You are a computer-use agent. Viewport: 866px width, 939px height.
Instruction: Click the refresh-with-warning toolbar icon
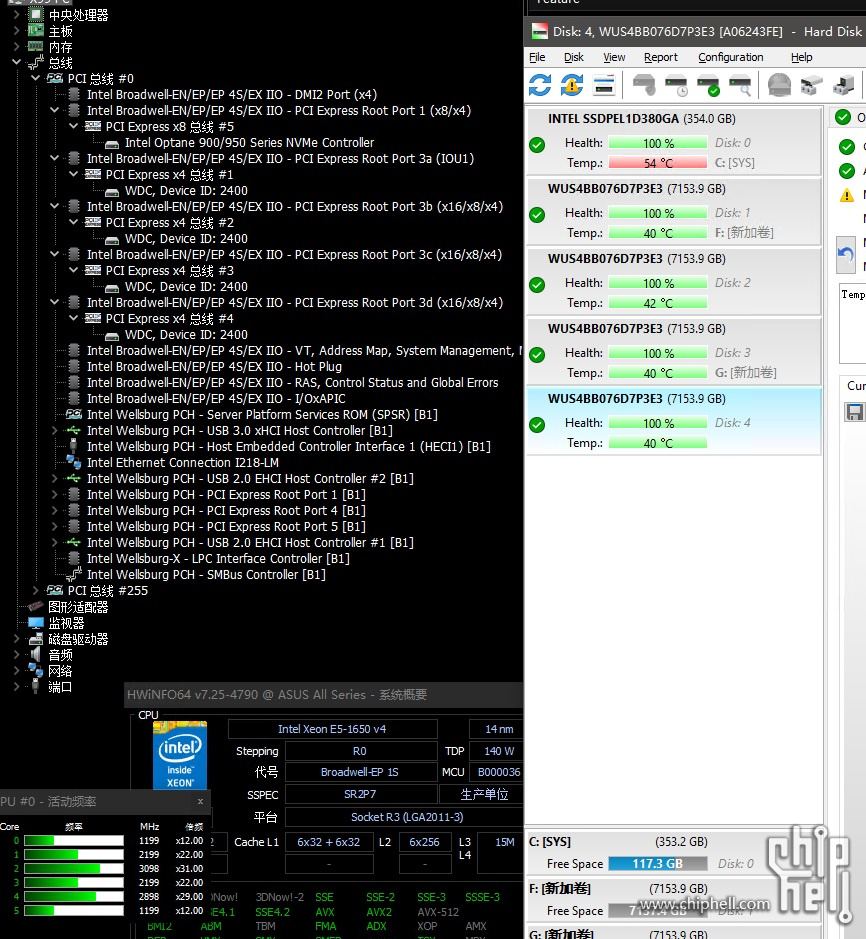572,85
